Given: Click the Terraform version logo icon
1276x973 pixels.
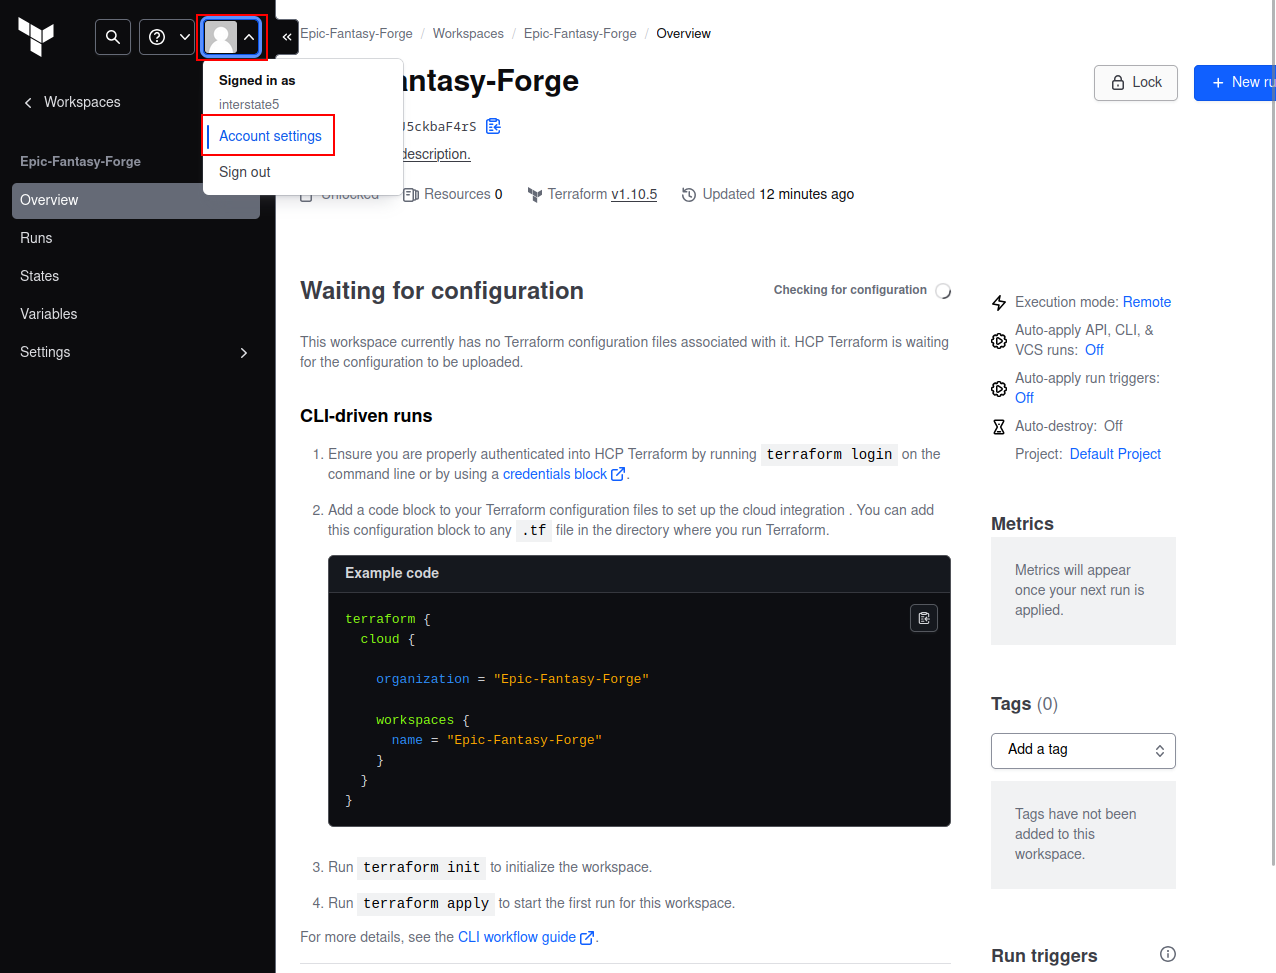Looking at the screenshot, I should pyautogui.click(x=535, y=195).
